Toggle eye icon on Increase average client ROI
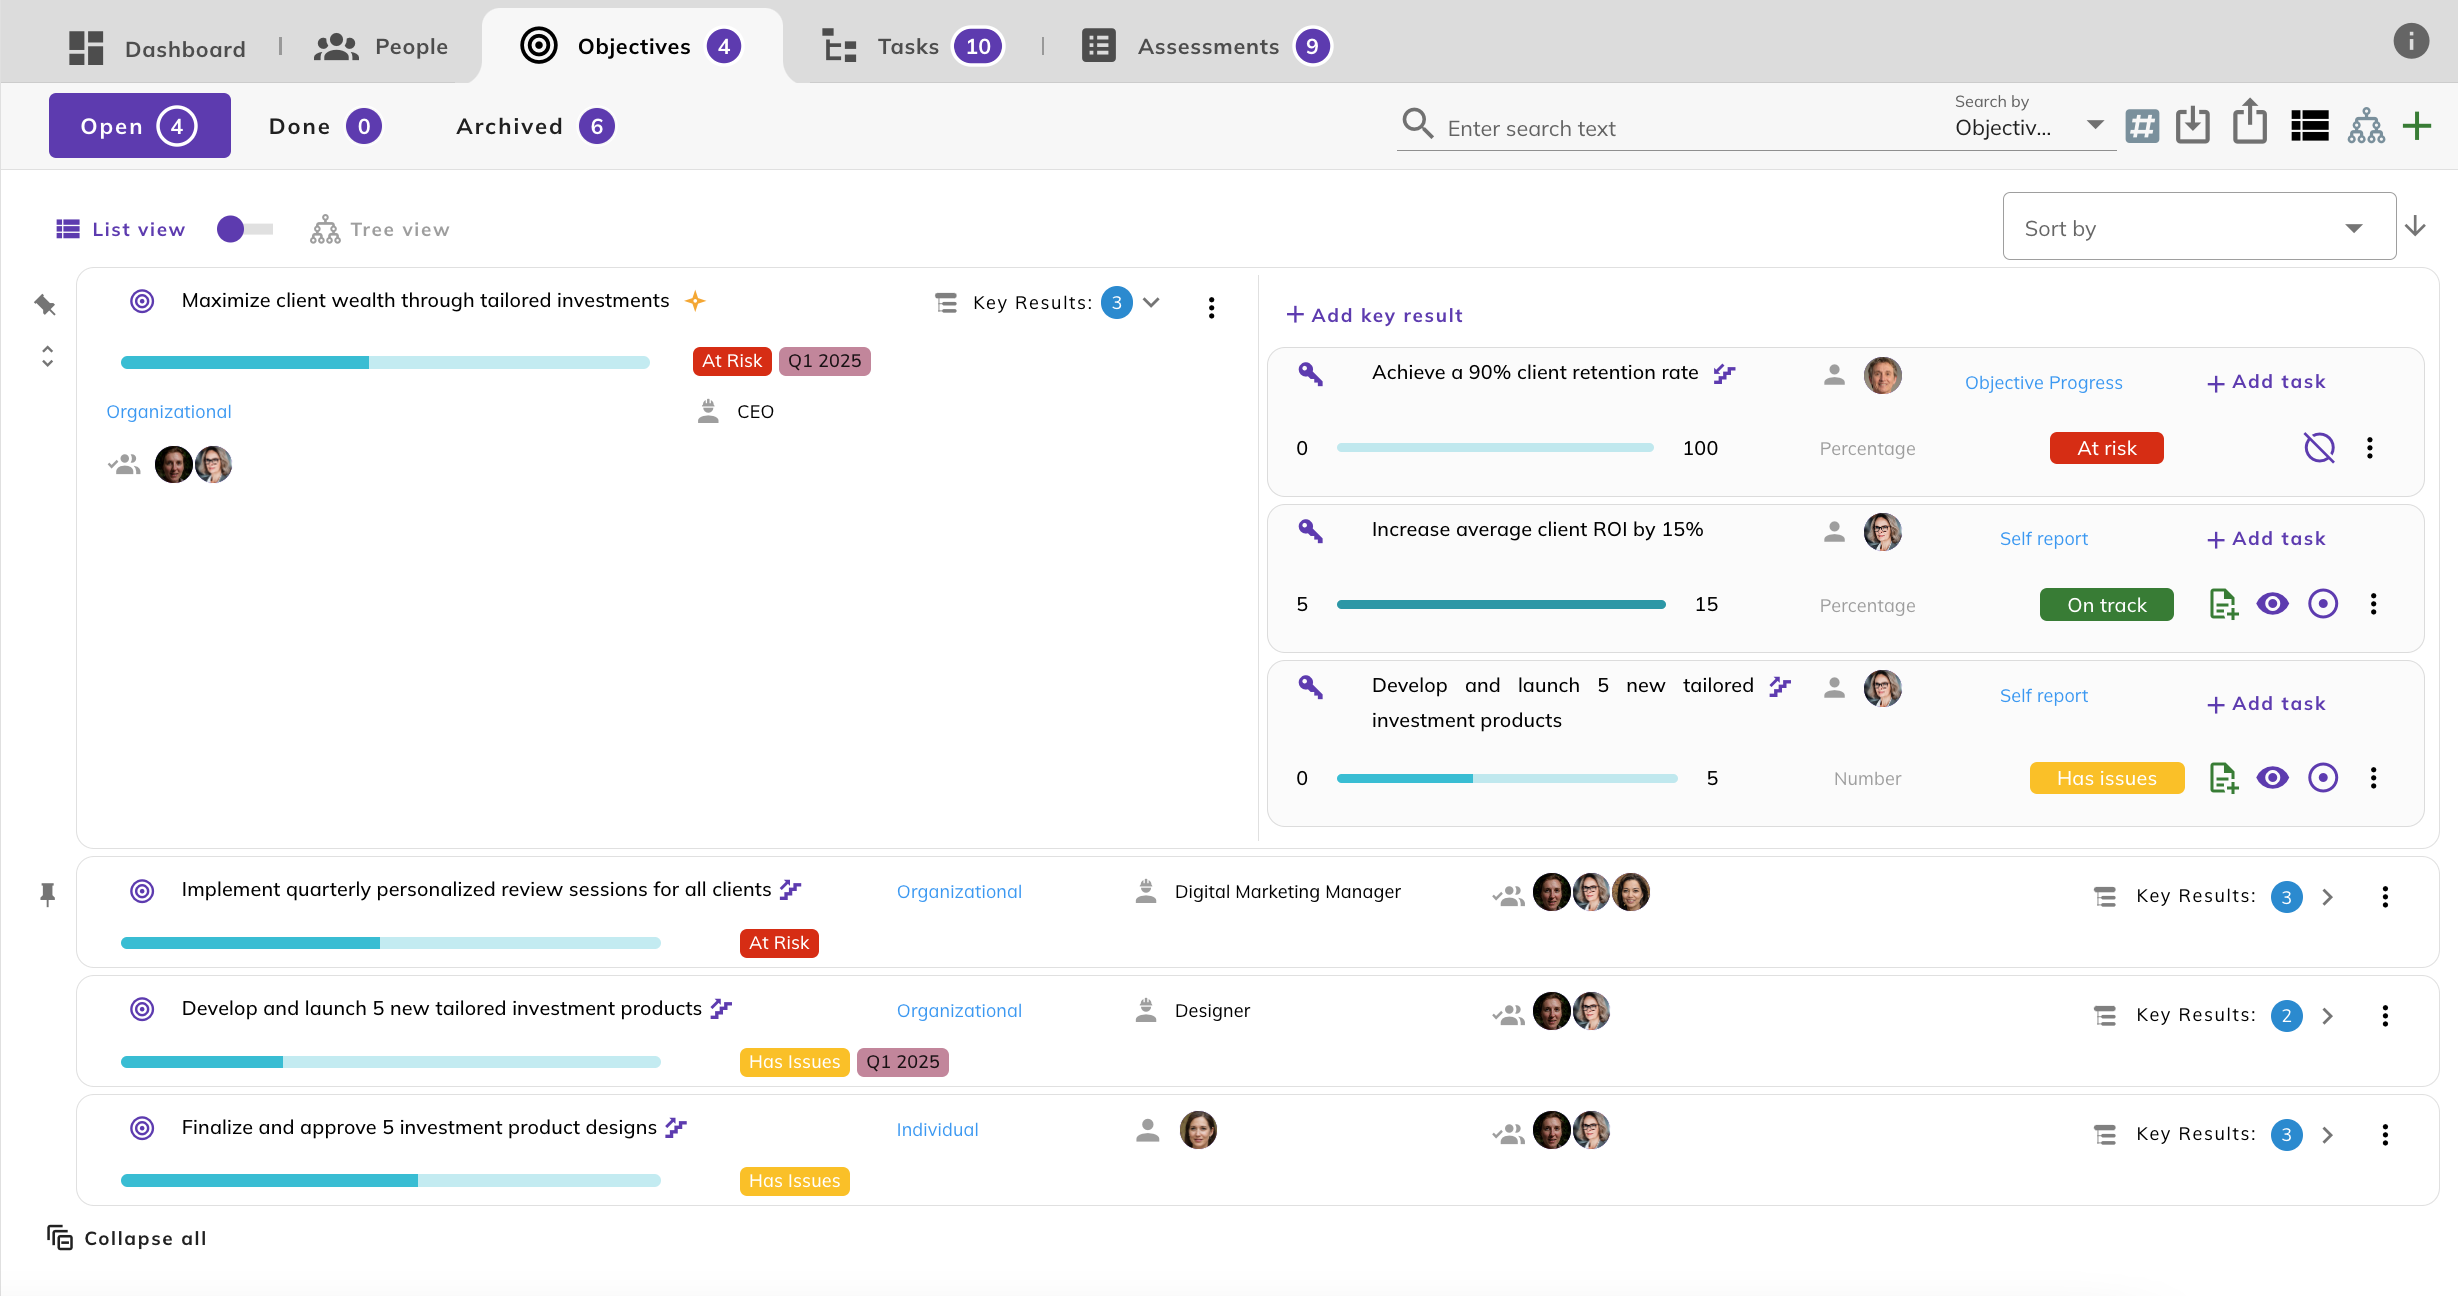Viewport: 2458px width, 1296px height. click(2272, 604)
